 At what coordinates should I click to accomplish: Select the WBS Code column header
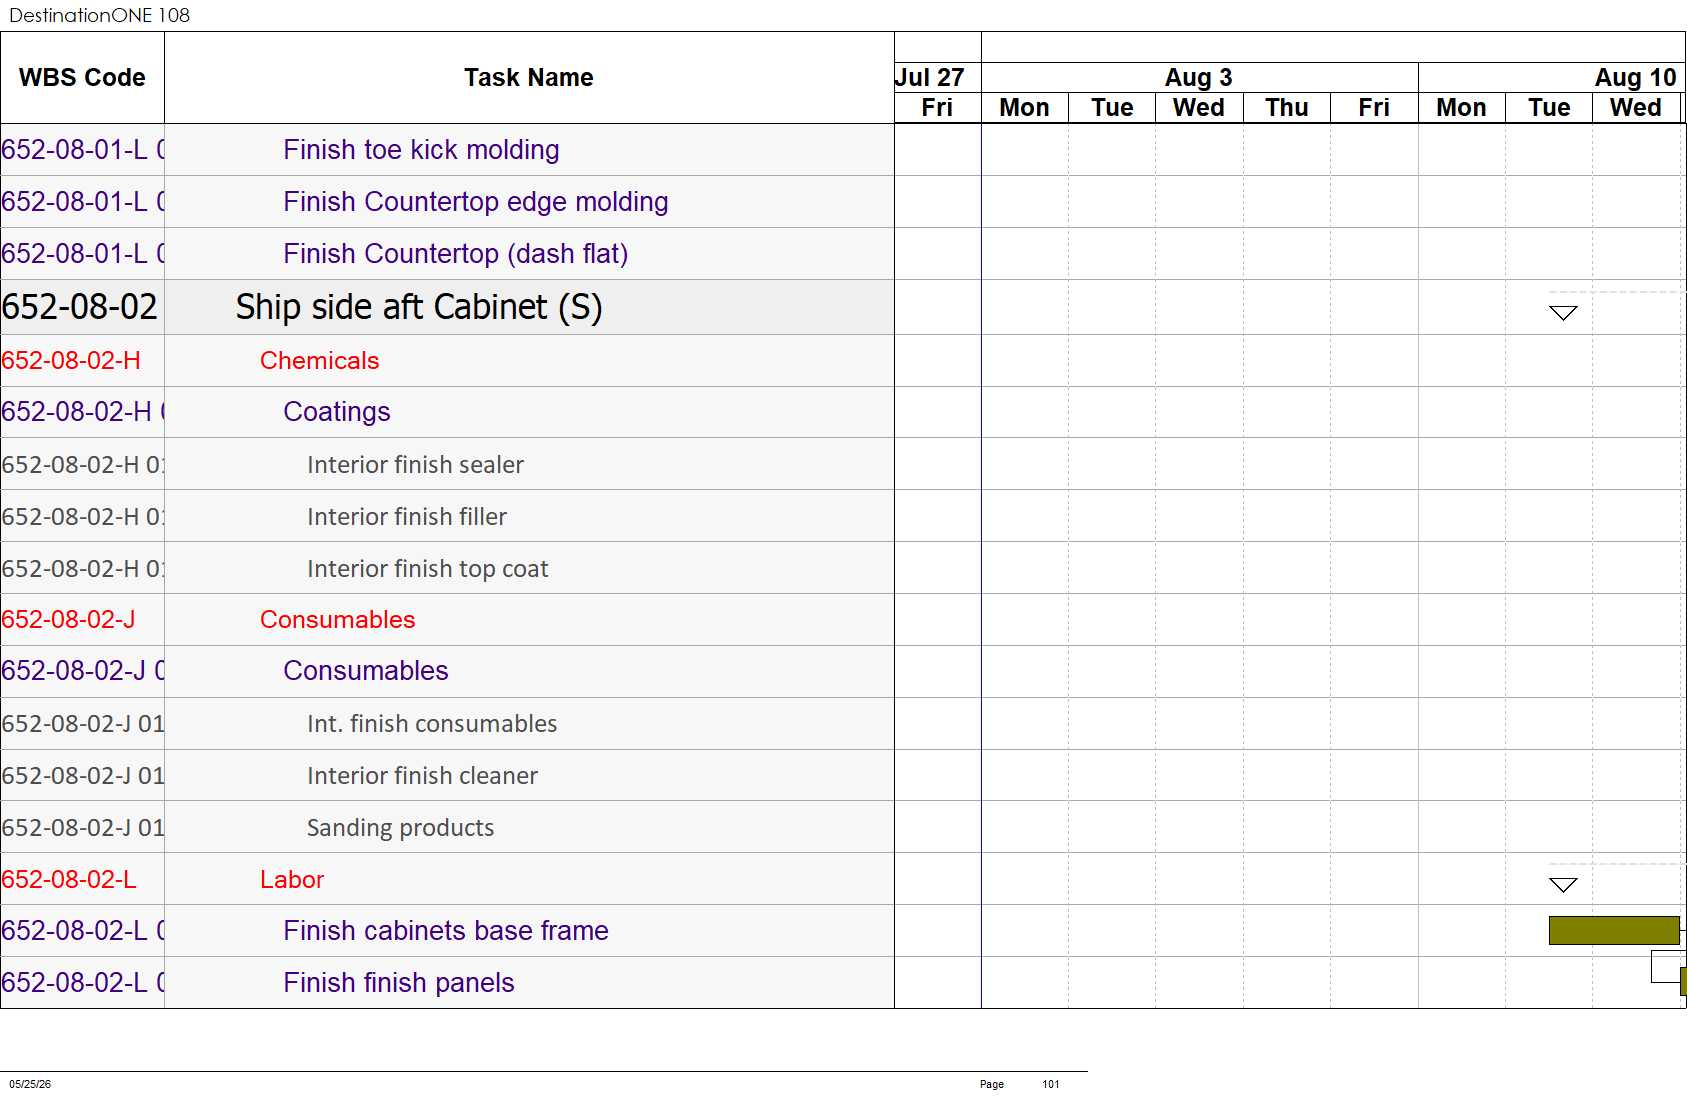pyautogui.click(x=82, y=77)
